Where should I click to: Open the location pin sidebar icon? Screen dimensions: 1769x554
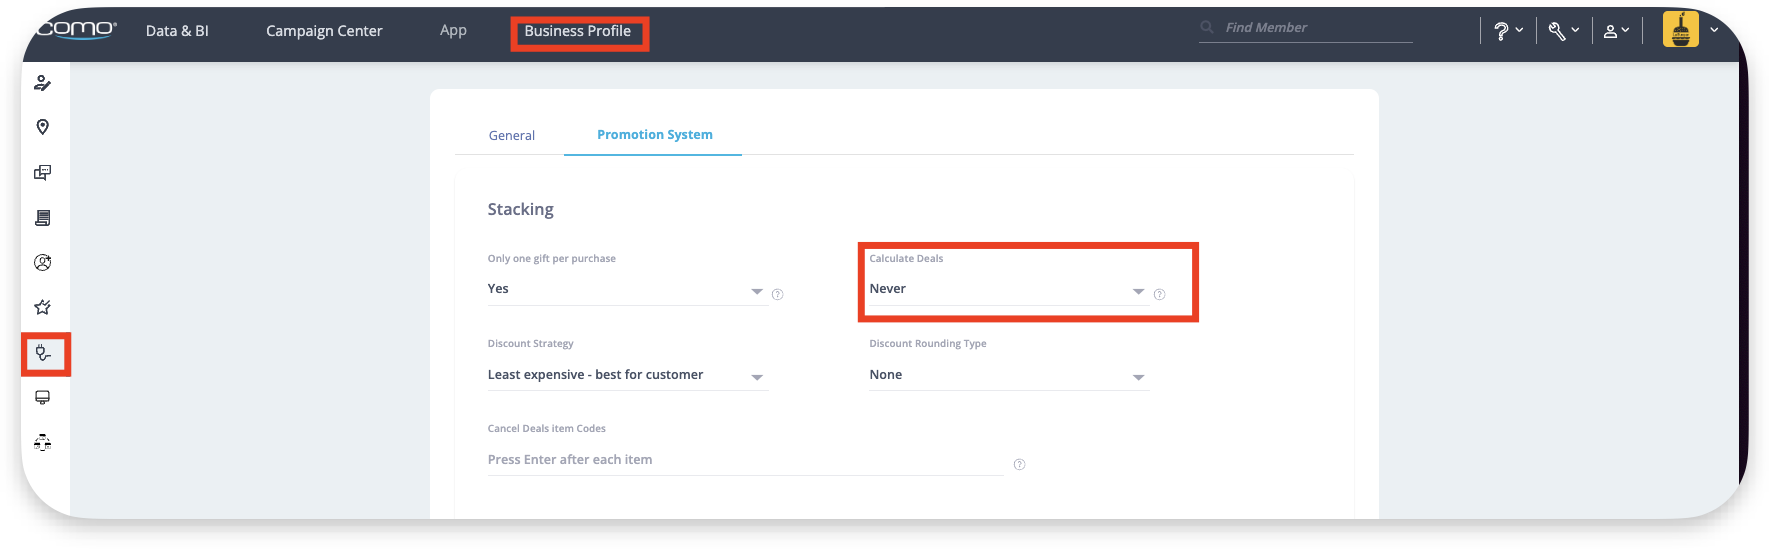pos(43,127)
